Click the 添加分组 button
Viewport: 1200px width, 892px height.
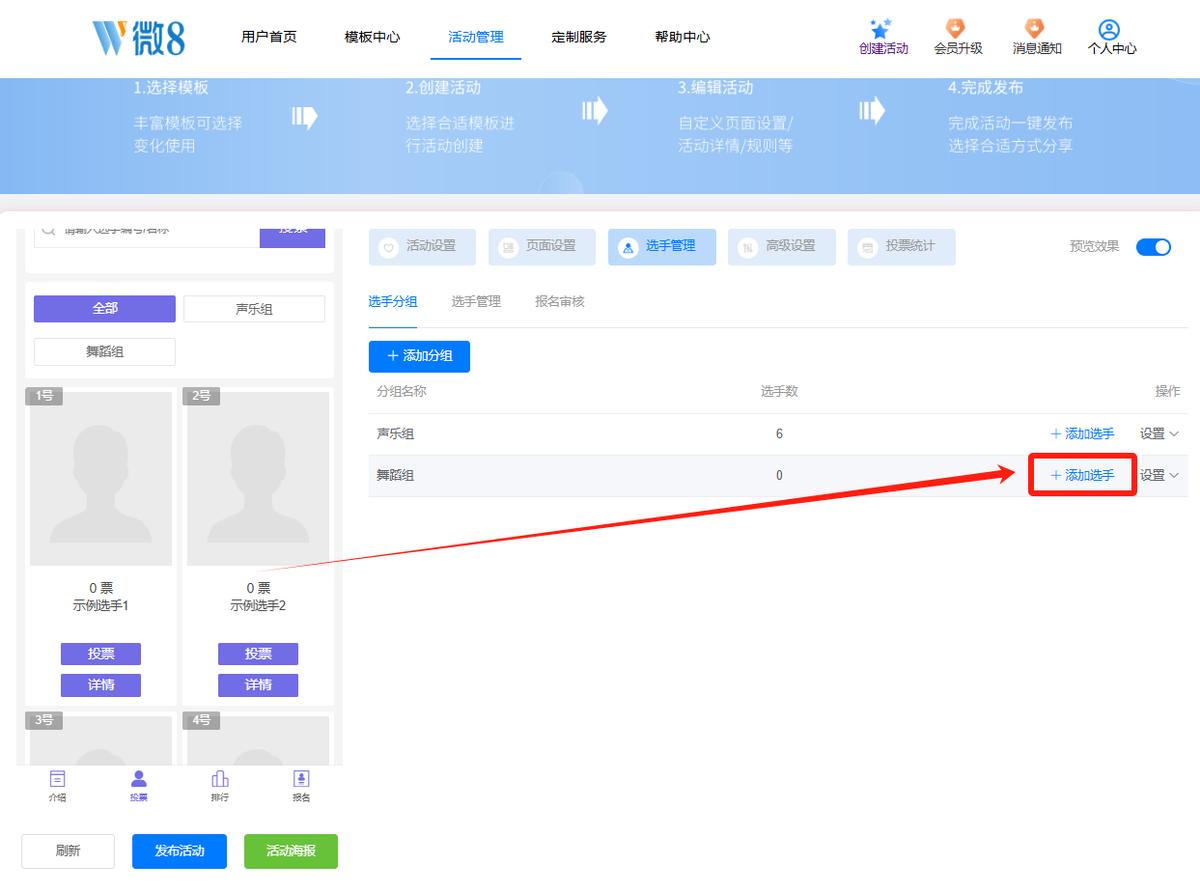pyautogui.click(x=419, y=356)
